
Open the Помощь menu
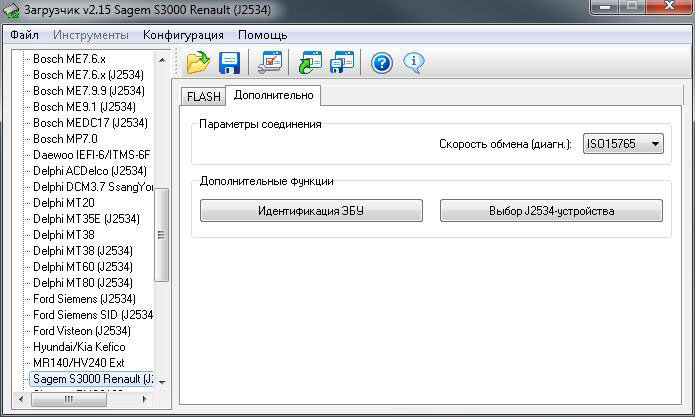[x=262, y=35]
